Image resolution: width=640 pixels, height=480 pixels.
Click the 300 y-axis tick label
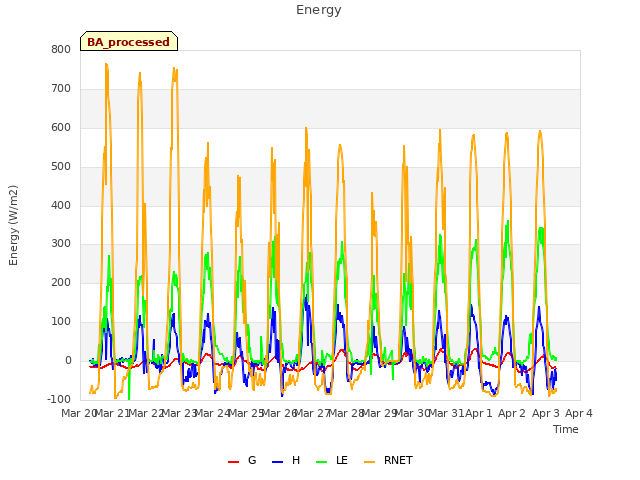click(x=61, y=244)
